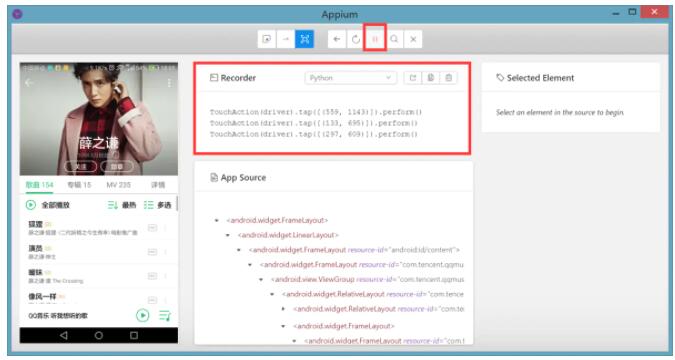Click the Back arrow in Appium toolbar
Screen dimensions: 675x360
(x=337, y=39)
